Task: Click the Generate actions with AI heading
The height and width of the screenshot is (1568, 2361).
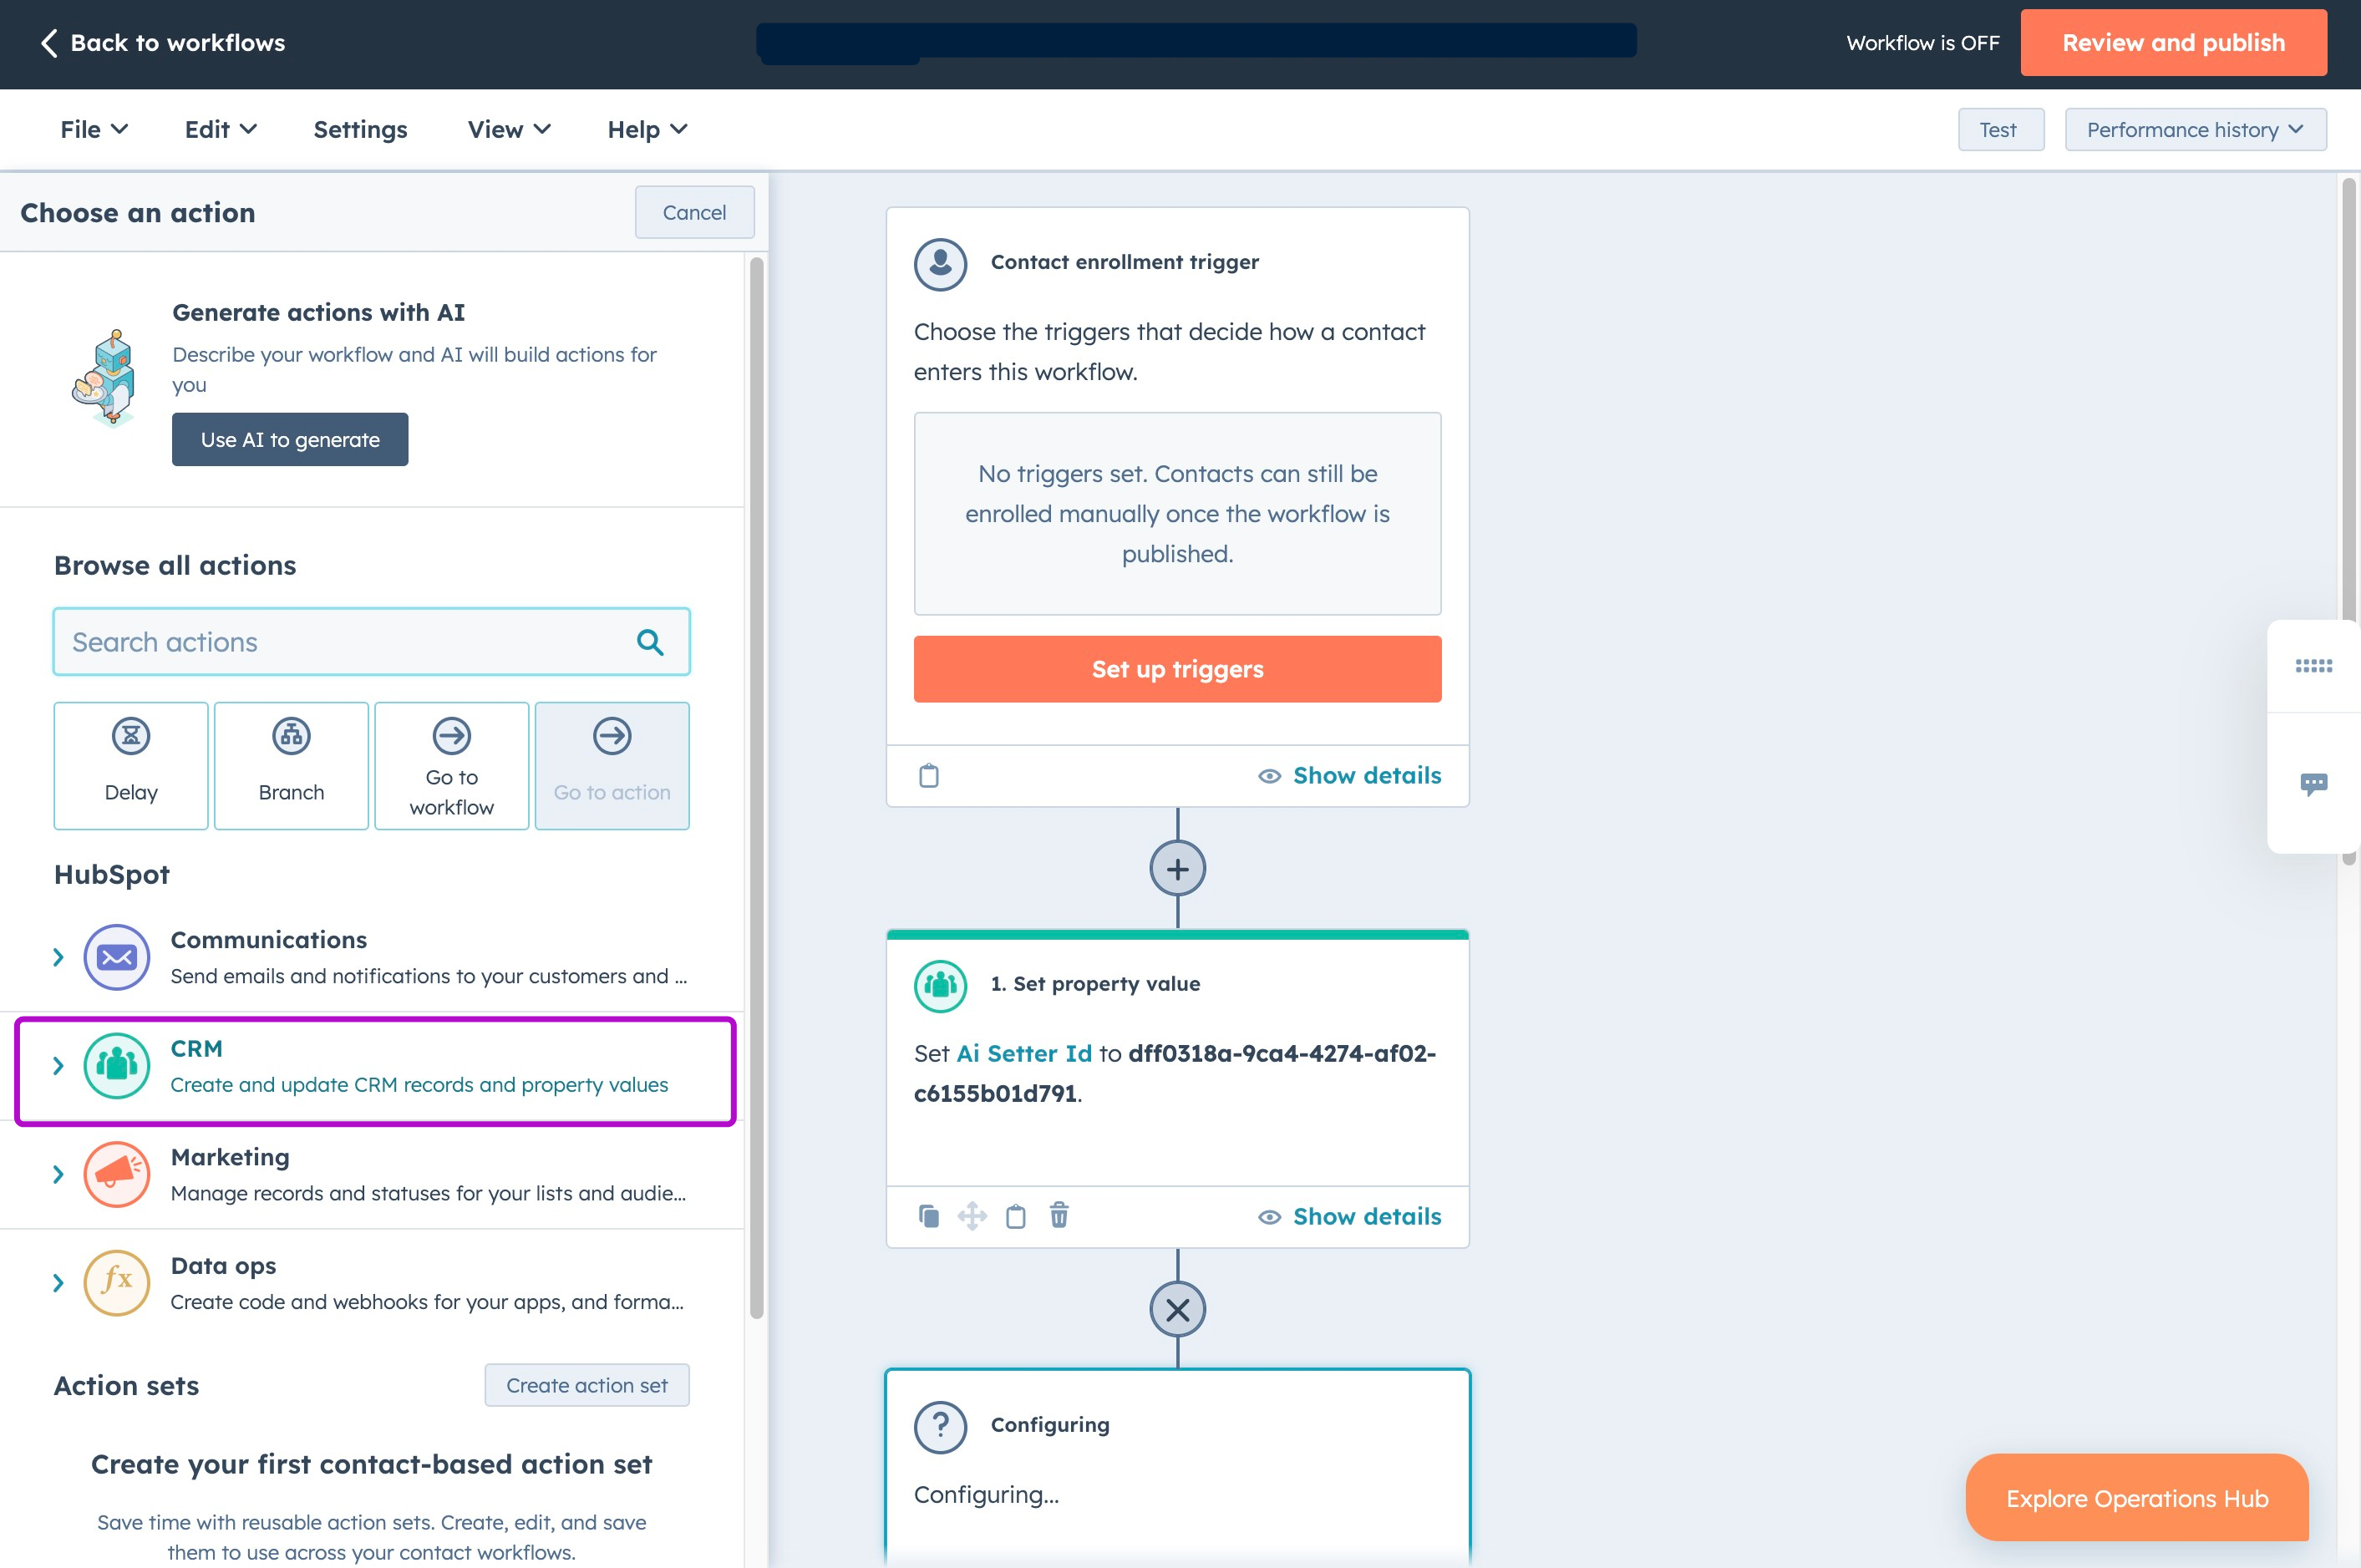Action: [318, 313]
